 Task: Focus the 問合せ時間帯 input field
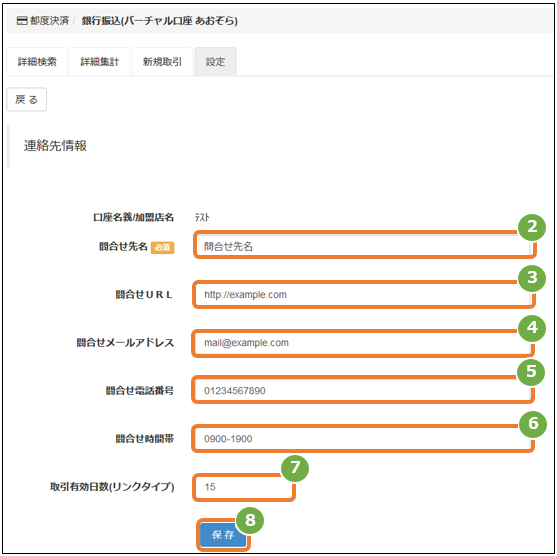point(363,439)
